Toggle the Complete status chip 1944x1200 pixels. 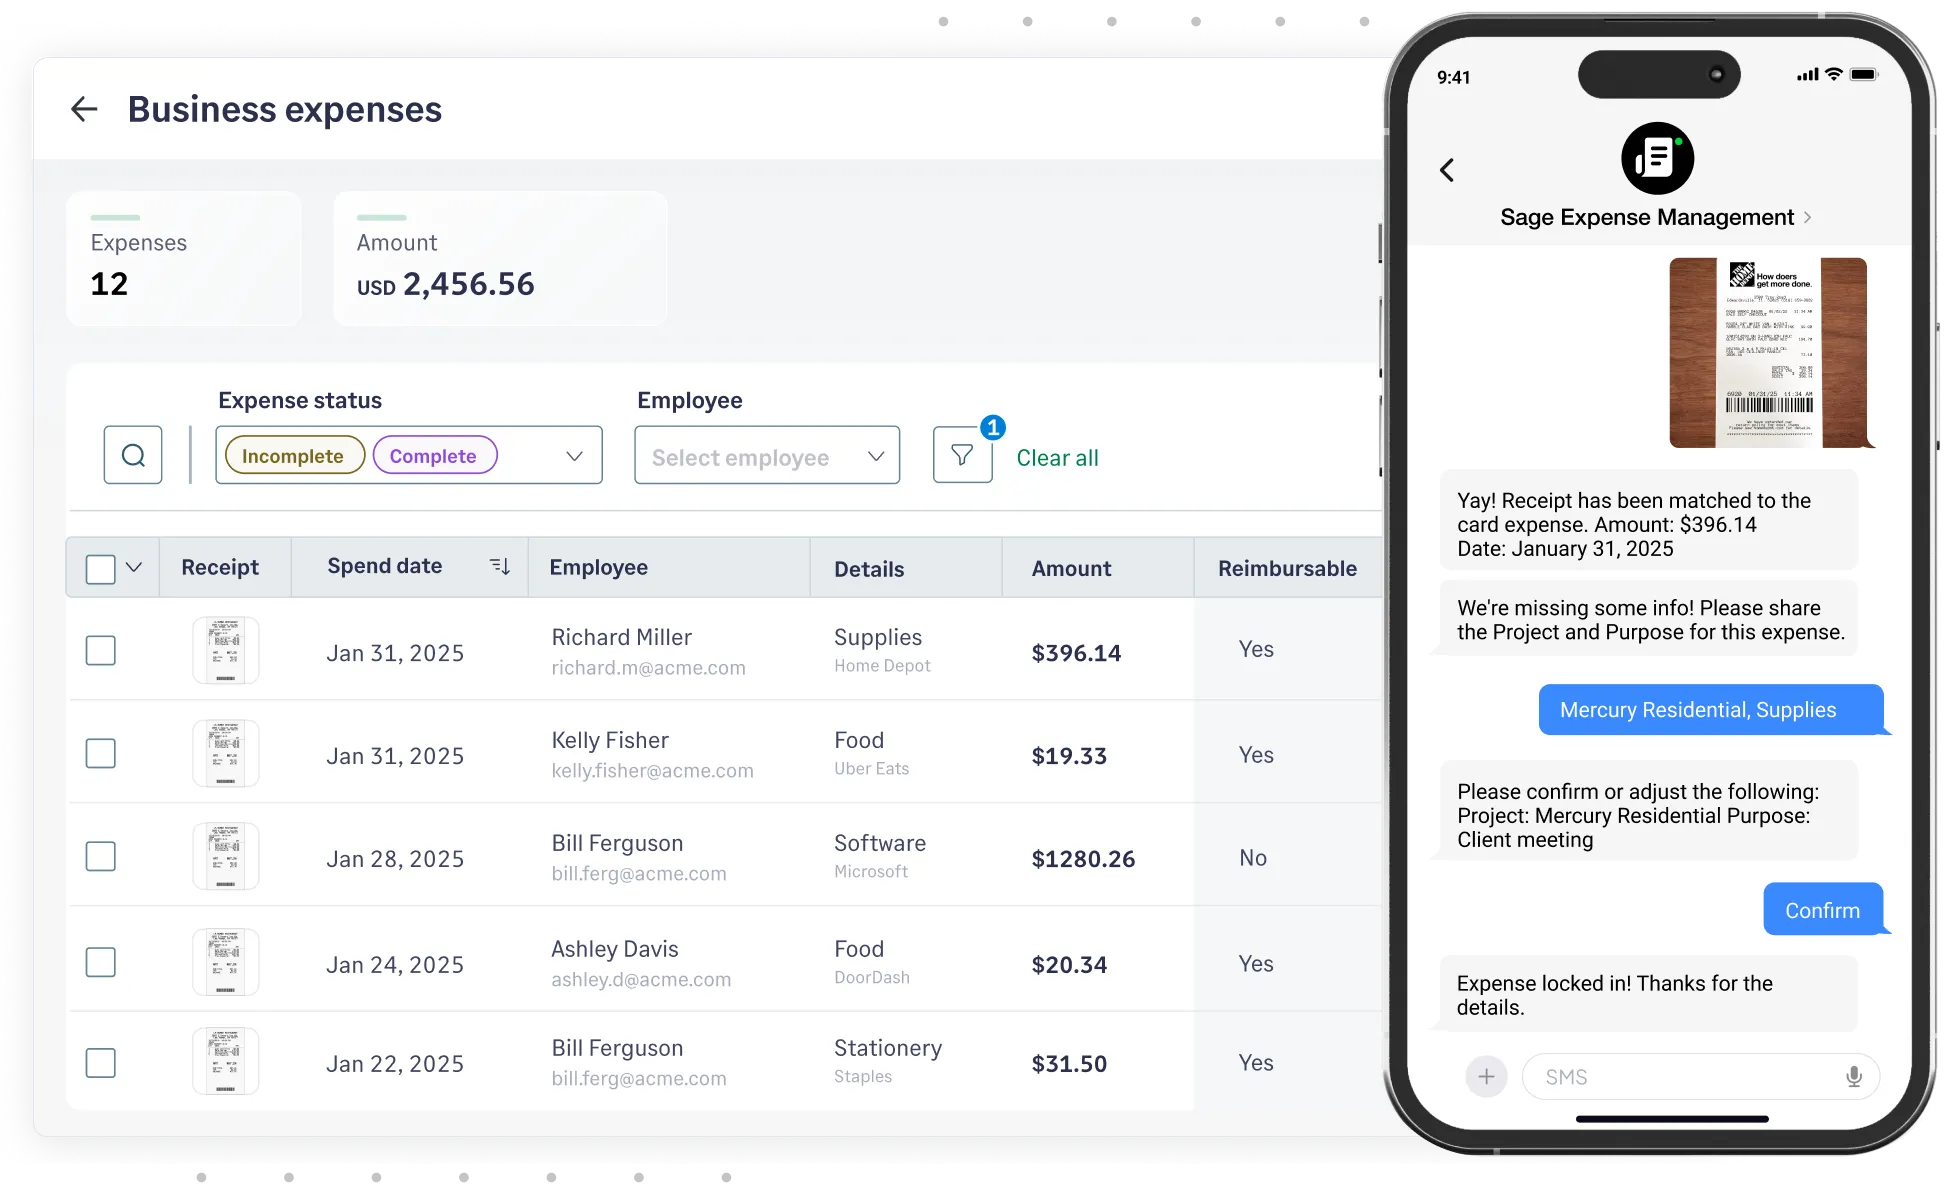point(434,455)
